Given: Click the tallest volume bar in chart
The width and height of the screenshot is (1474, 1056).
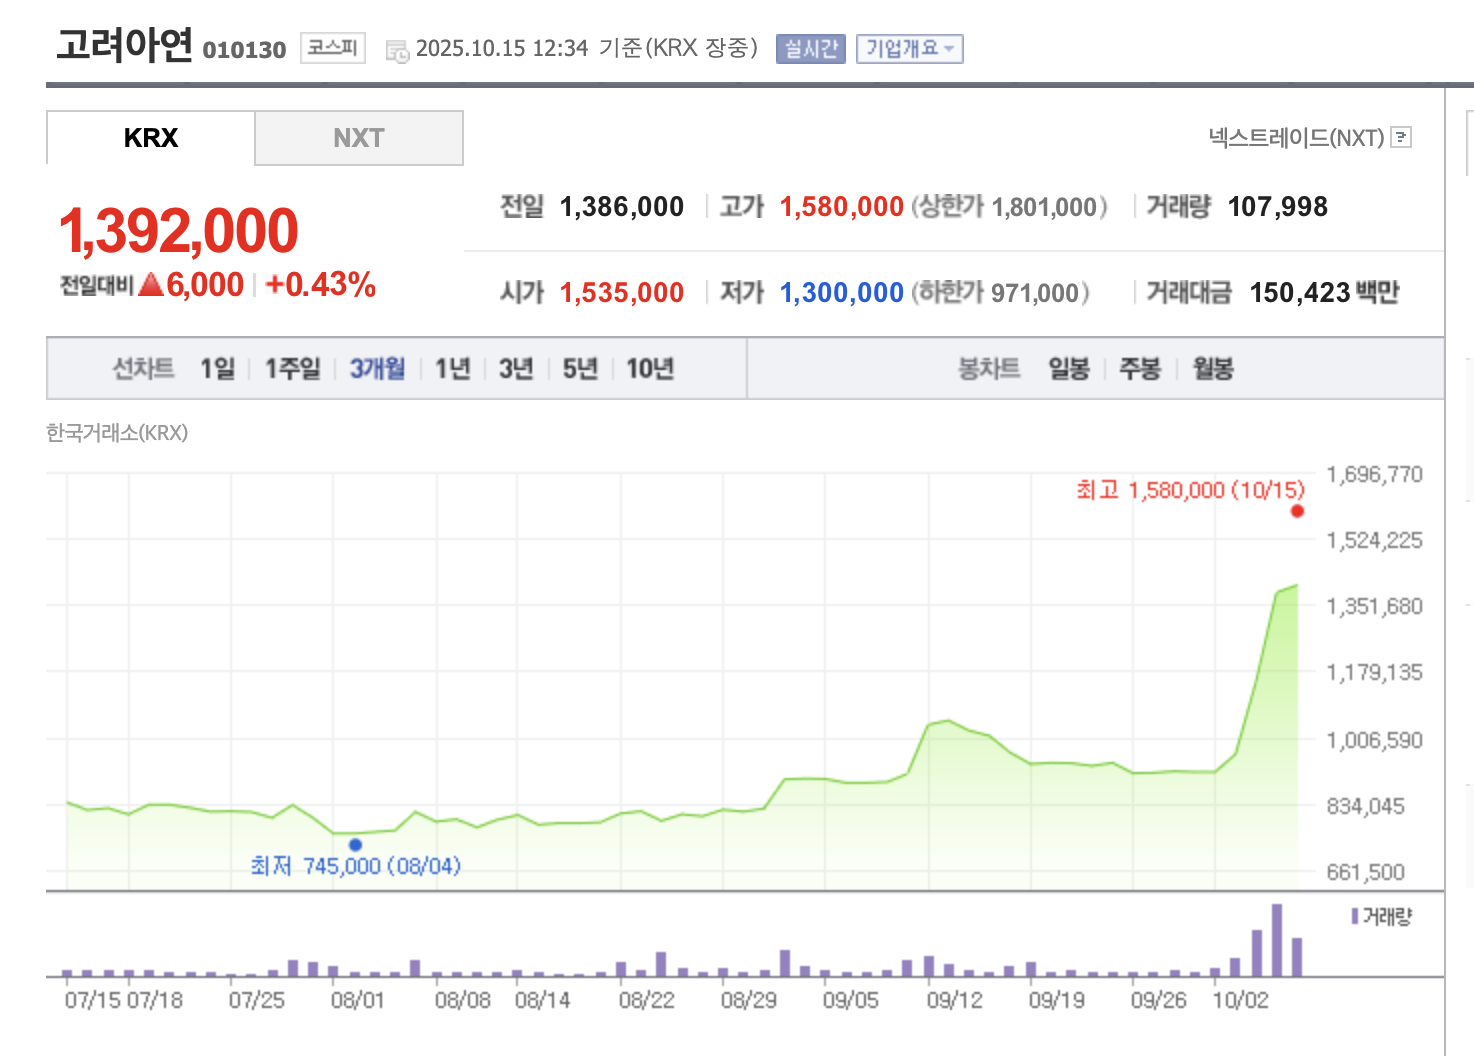Looking at the screenshot, I should tap(1277, 940).
